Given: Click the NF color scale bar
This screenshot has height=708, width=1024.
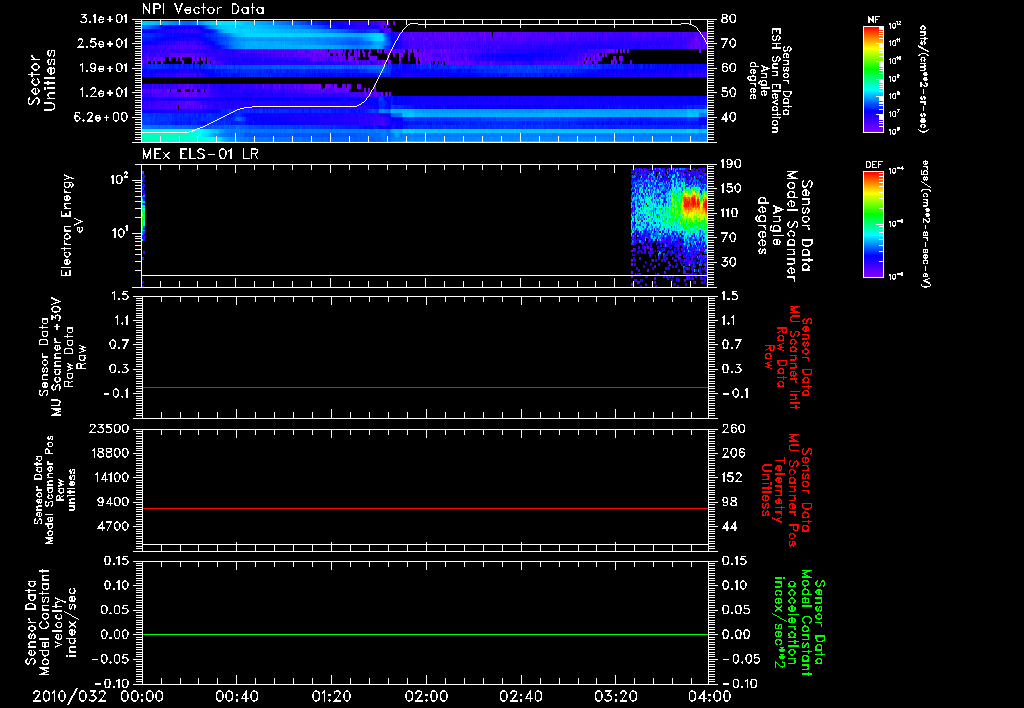Looking at the screenshot, I should click(874, 78).
